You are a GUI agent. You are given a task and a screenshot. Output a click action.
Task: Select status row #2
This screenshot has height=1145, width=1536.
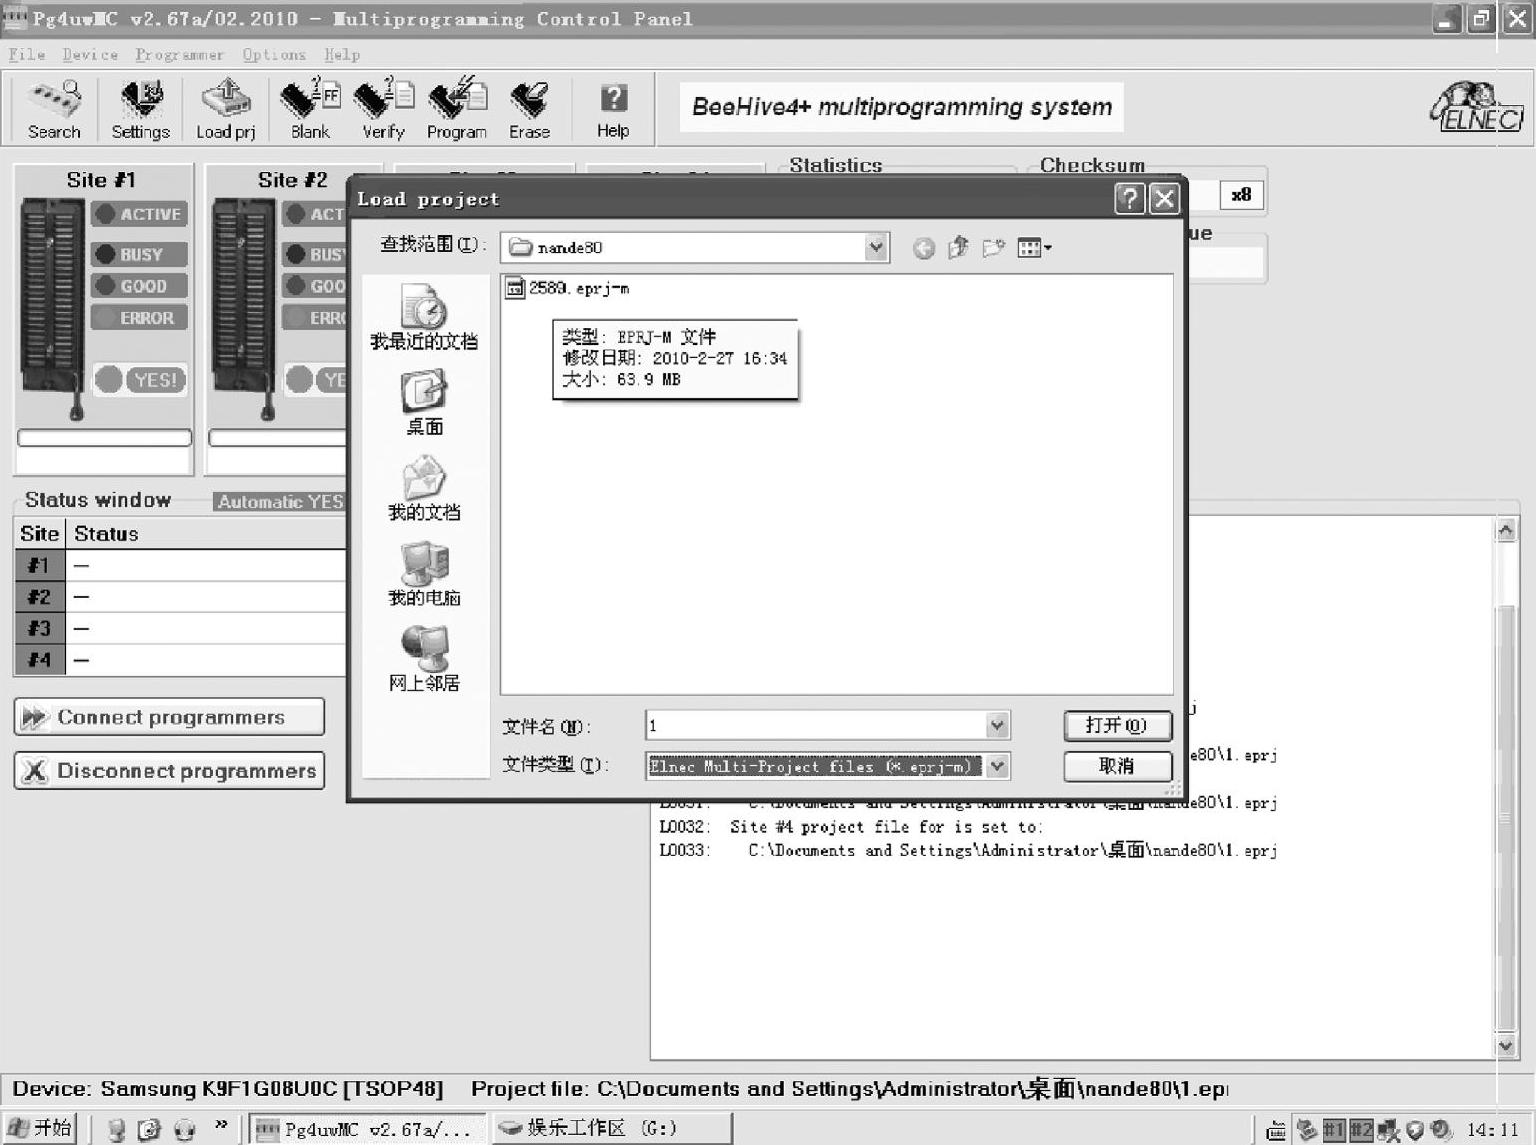tap(181, 597)
